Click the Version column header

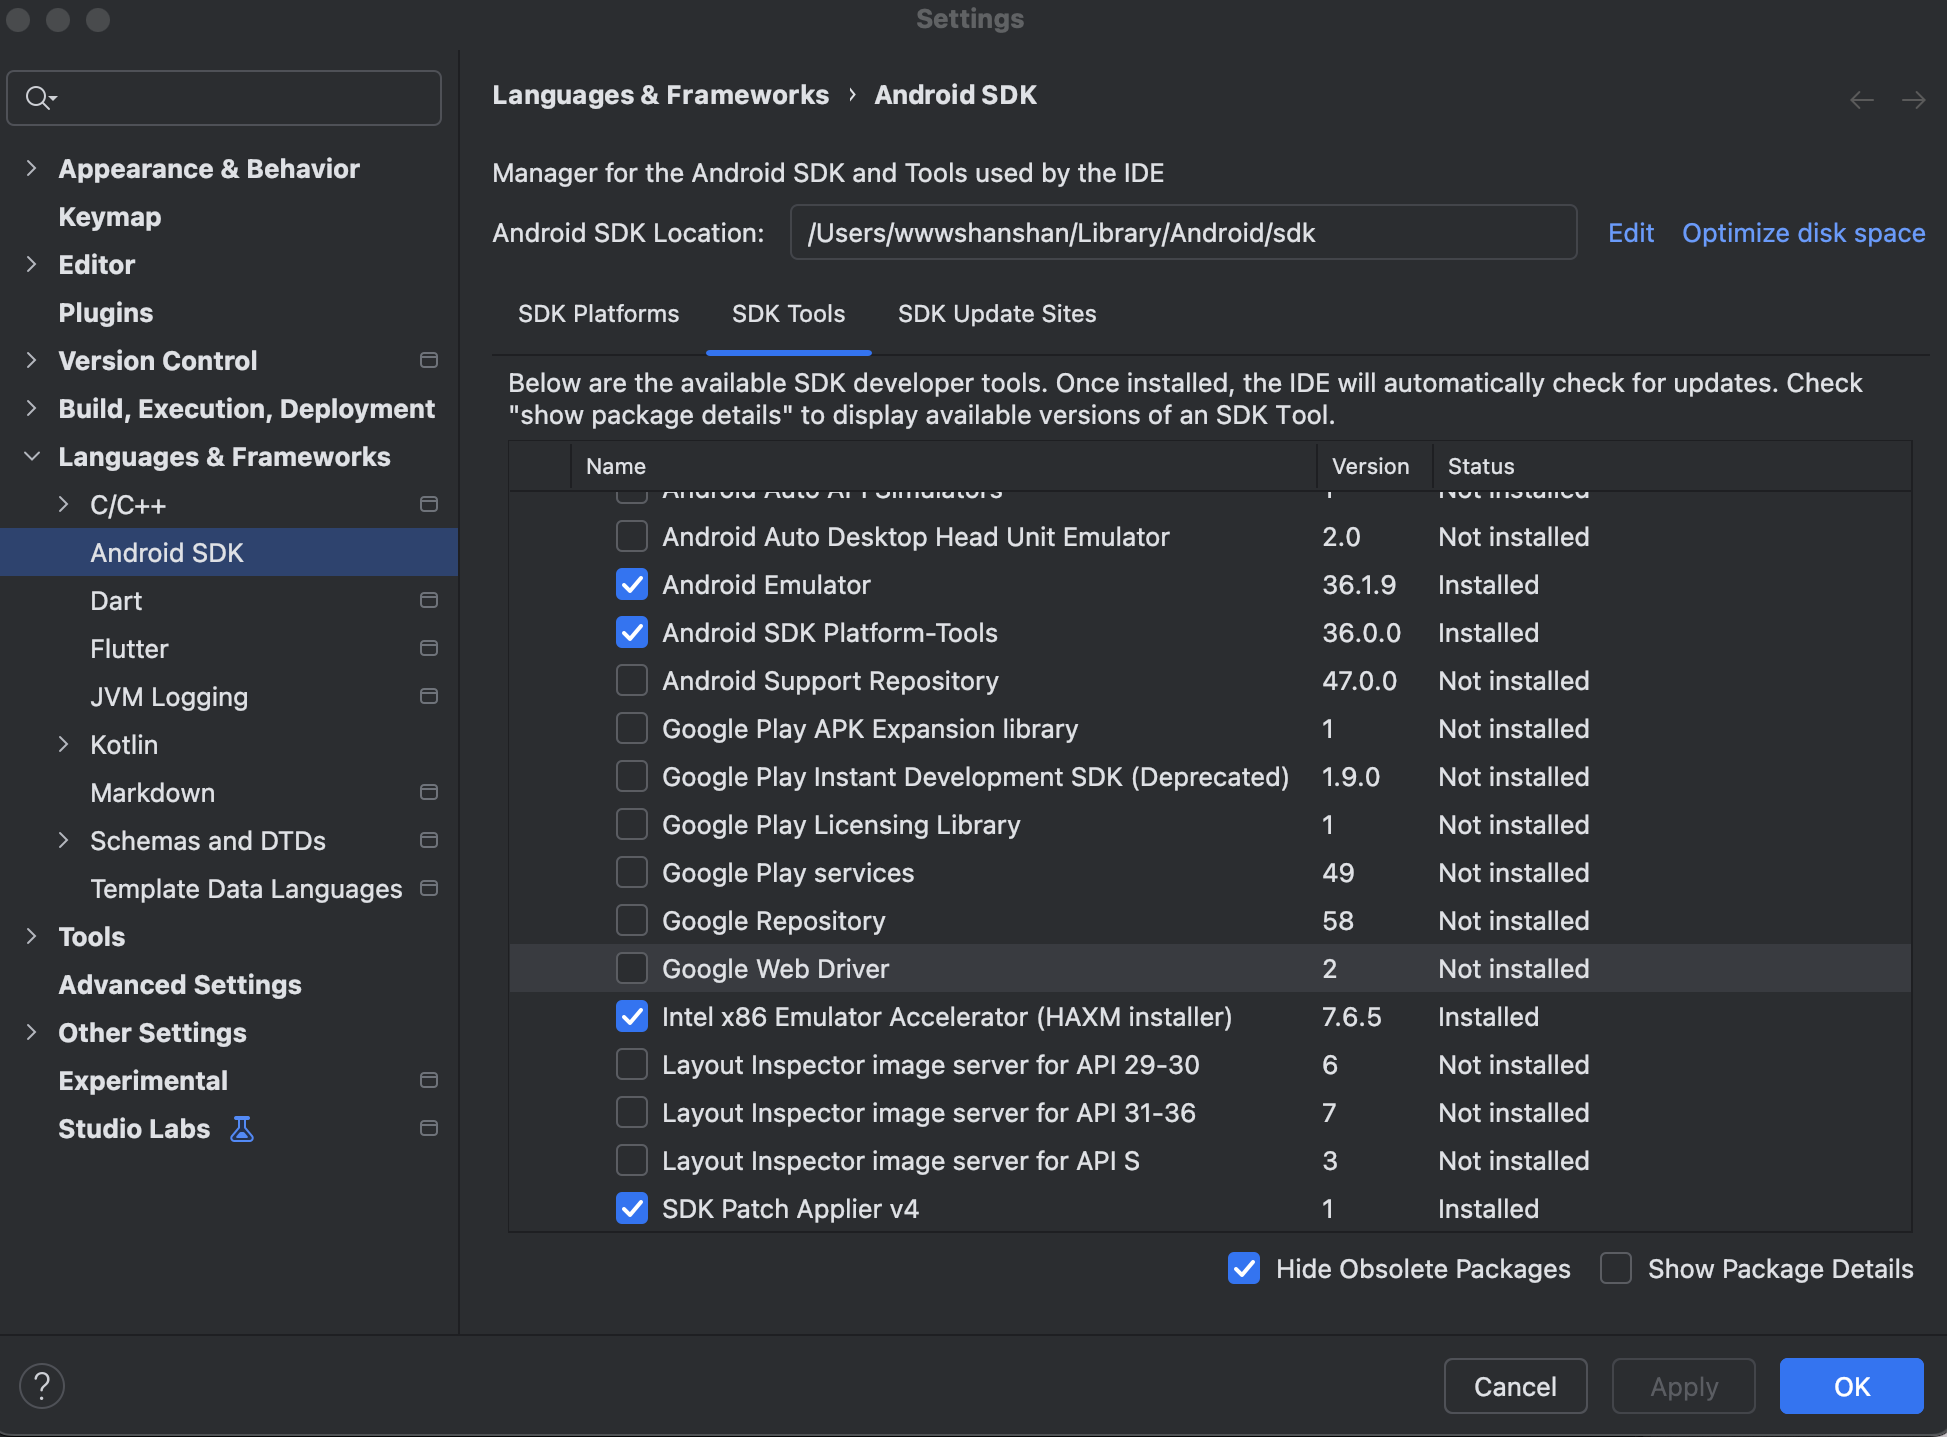(1374, 466)
